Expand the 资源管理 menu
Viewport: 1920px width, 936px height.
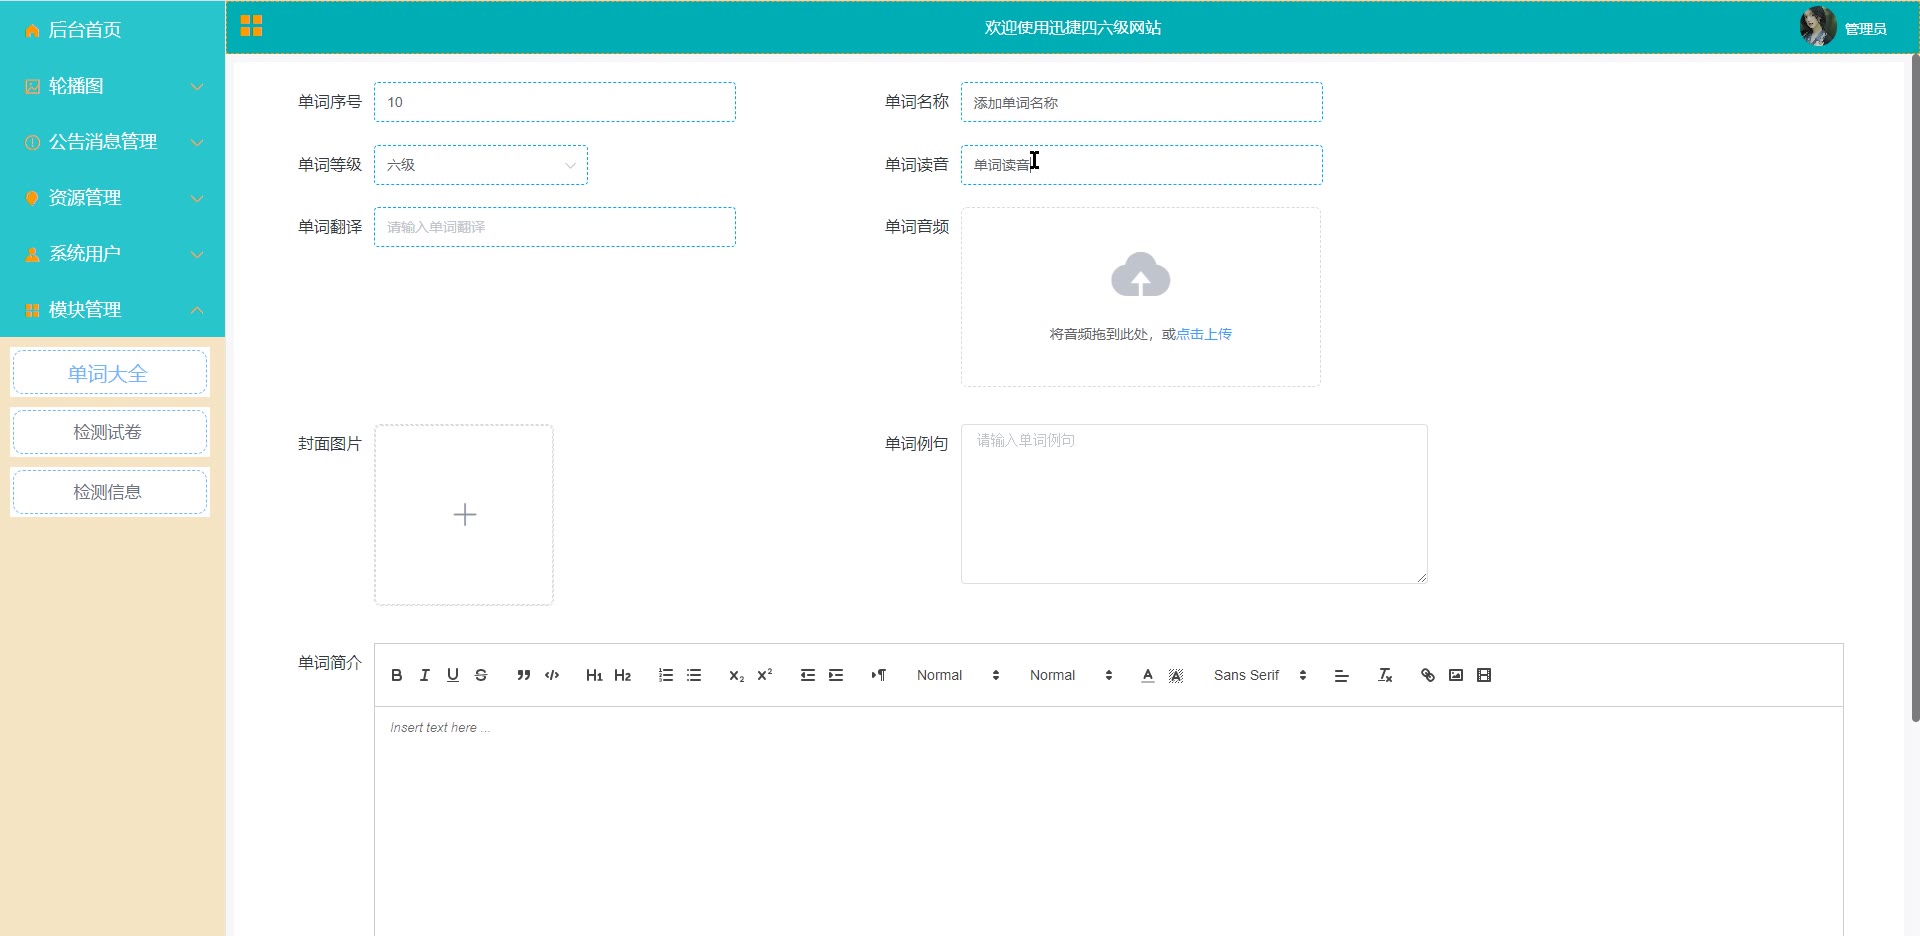click(112, 198)
